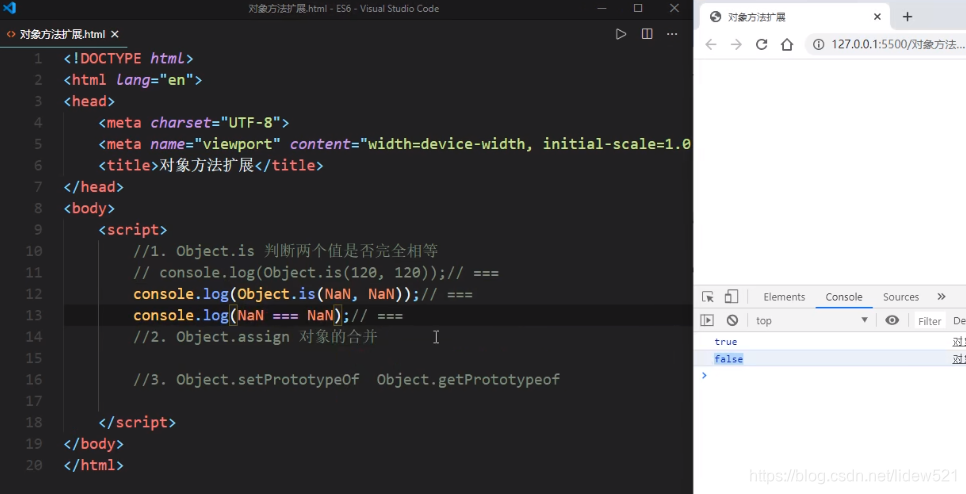Click the title tag text 对象方法扩展

[206, 166]
